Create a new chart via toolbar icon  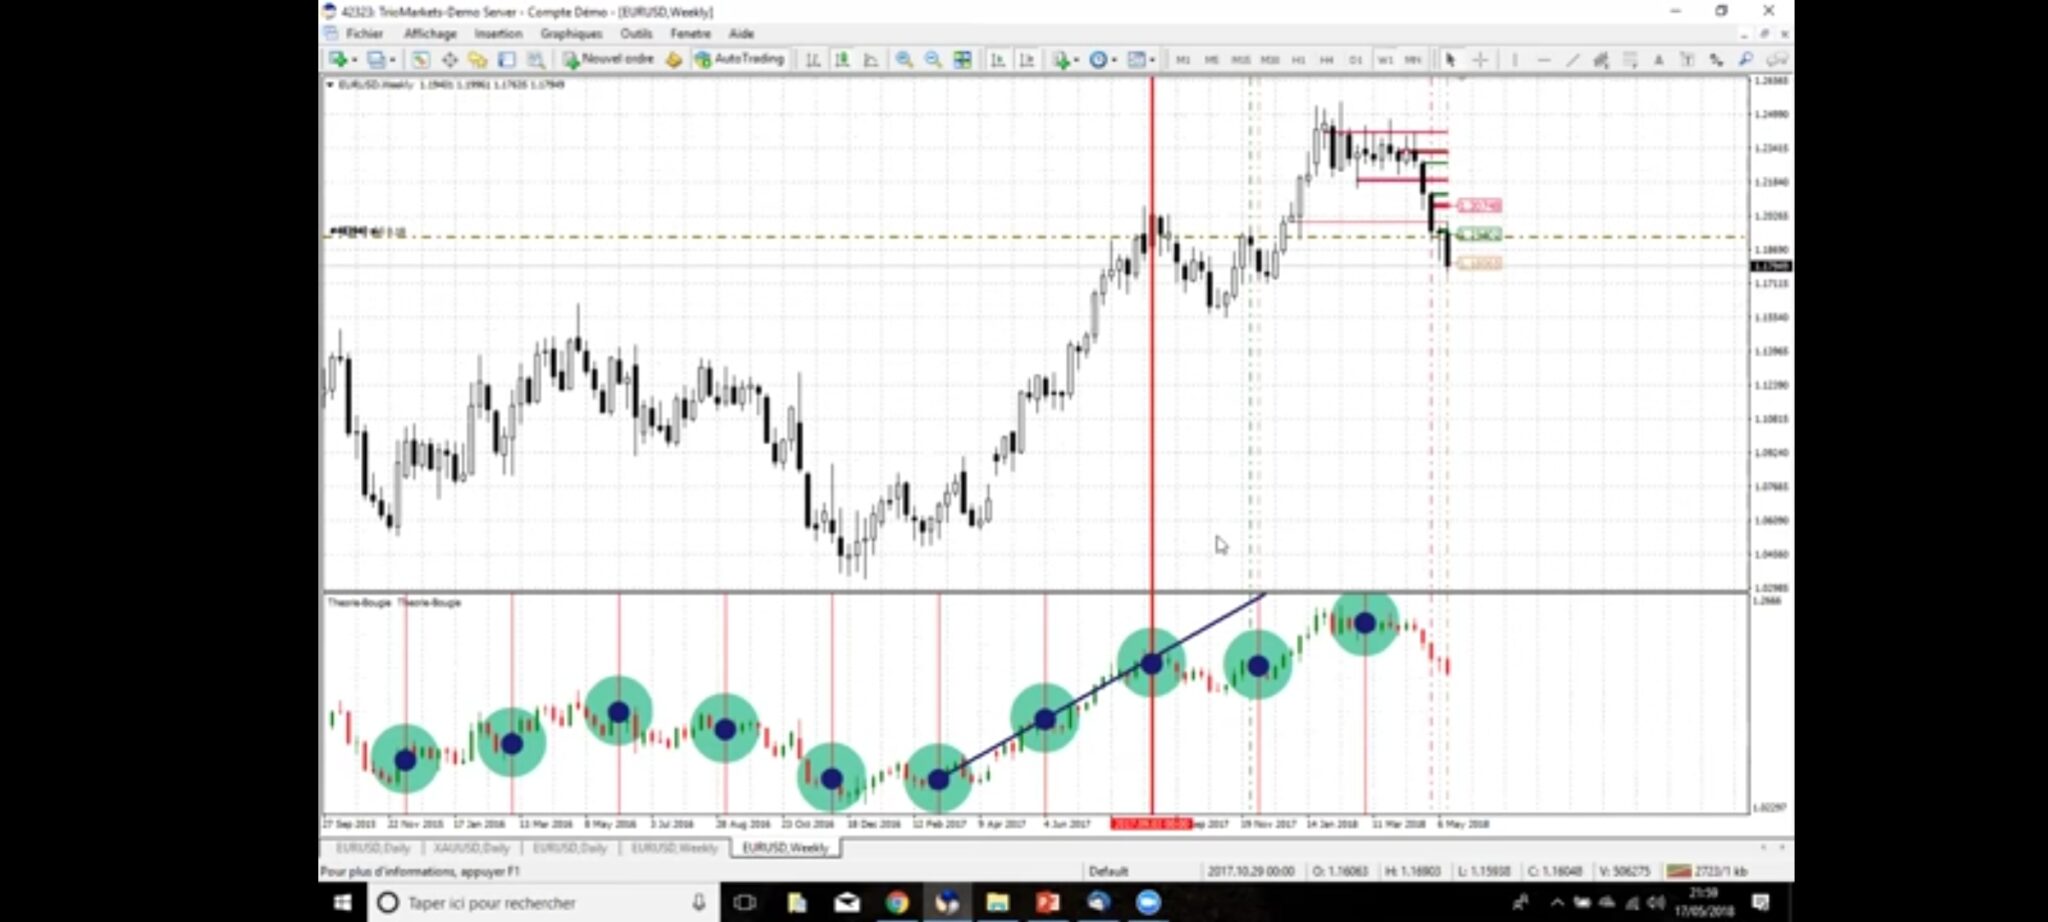(x=338, y=60)
